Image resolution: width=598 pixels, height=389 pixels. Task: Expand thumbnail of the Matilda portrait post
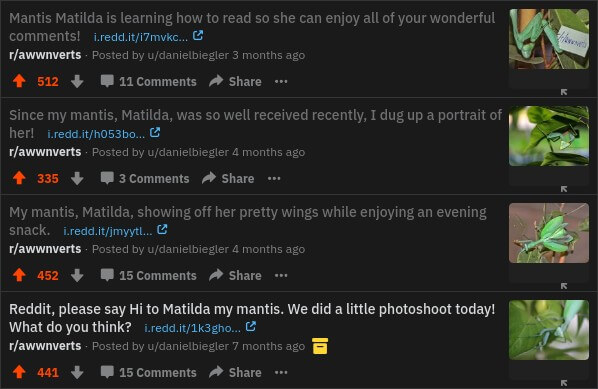564,189
